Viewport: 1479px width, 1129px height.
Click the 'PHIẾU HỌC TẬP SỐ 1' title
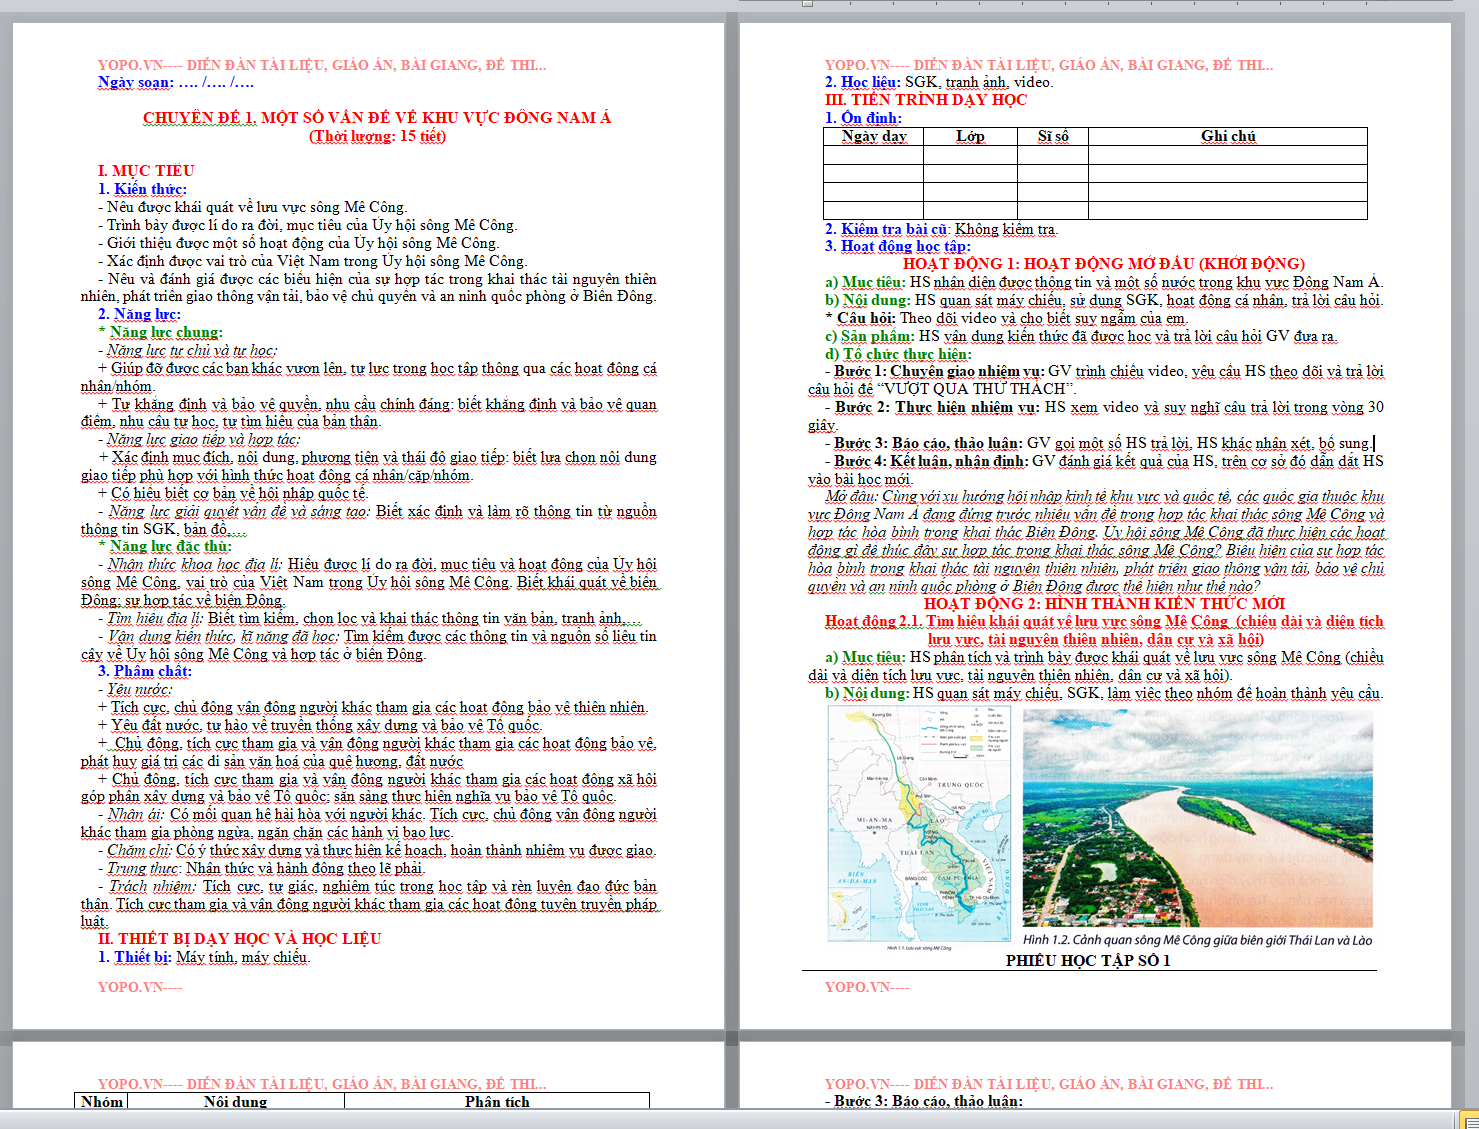[1087, 961]
